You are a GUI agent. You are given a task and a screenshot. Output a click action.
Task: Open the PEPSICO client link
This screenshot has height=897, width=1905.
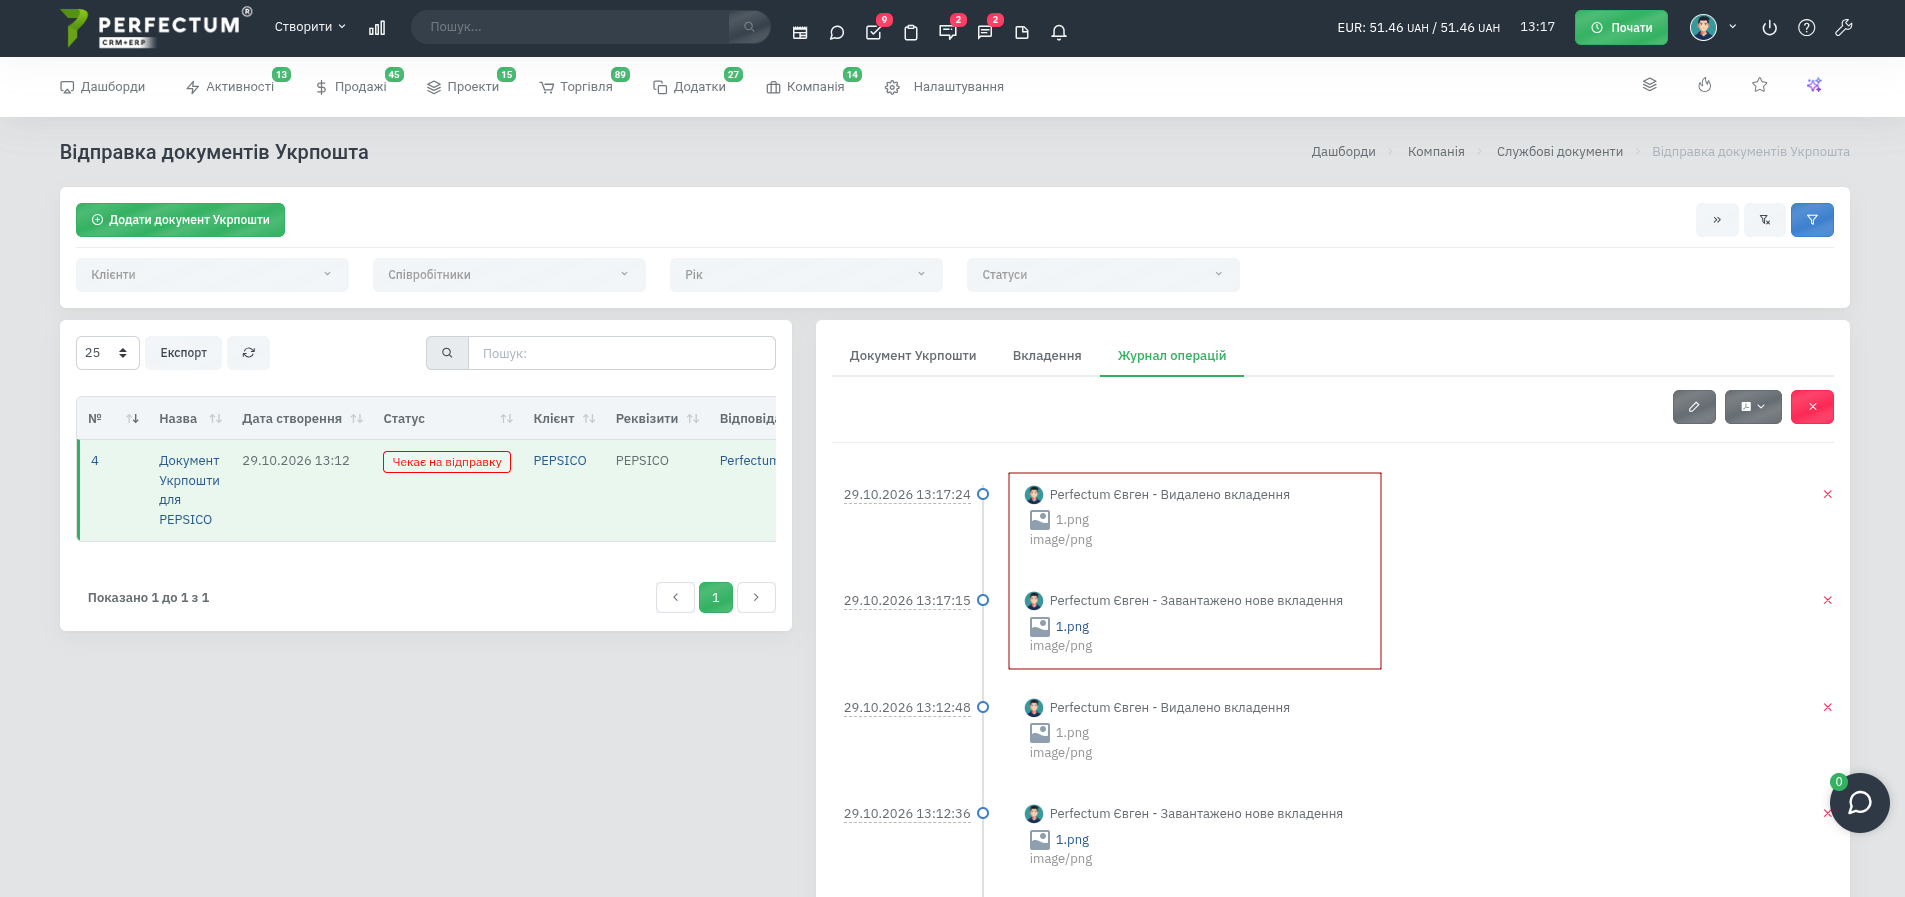tap(560, 461)
